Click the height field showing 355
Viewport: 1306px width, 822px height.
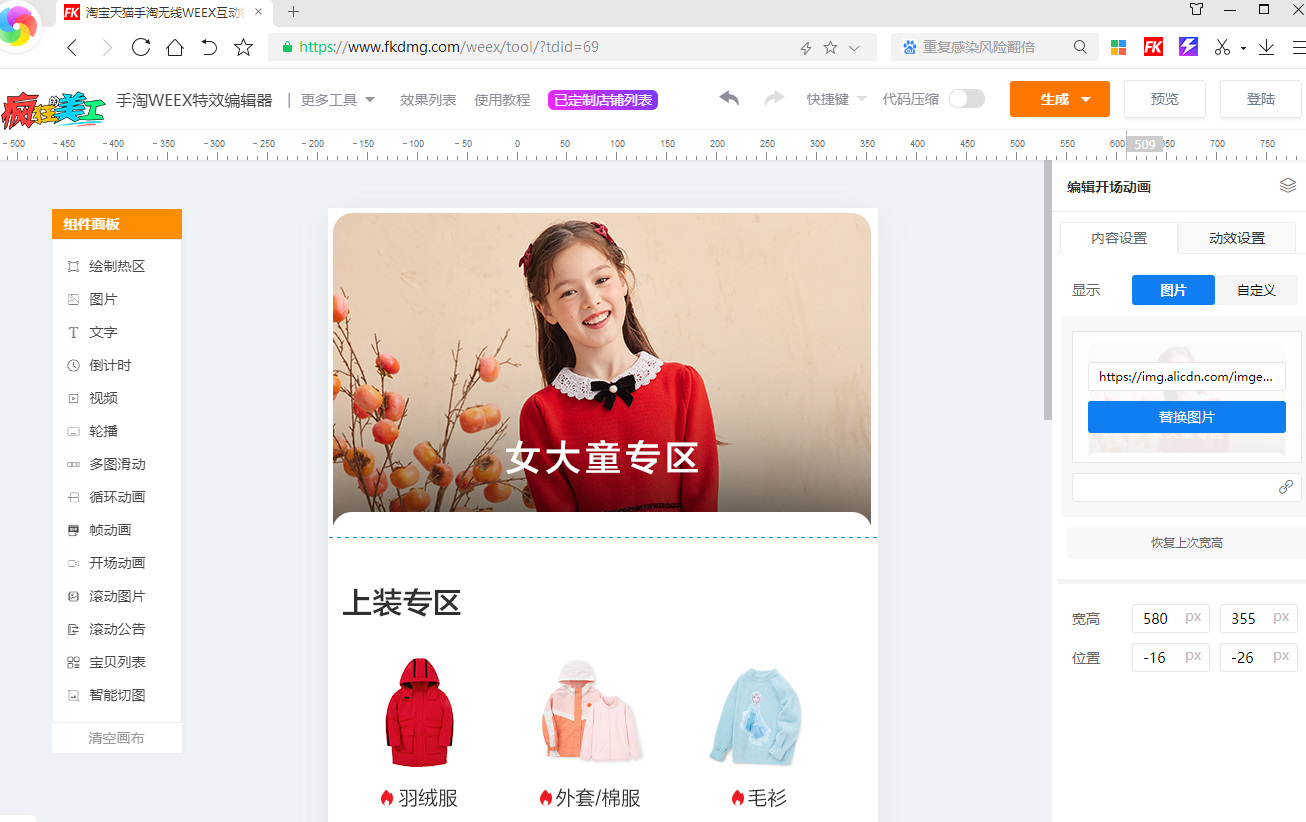click(1258, 618)
